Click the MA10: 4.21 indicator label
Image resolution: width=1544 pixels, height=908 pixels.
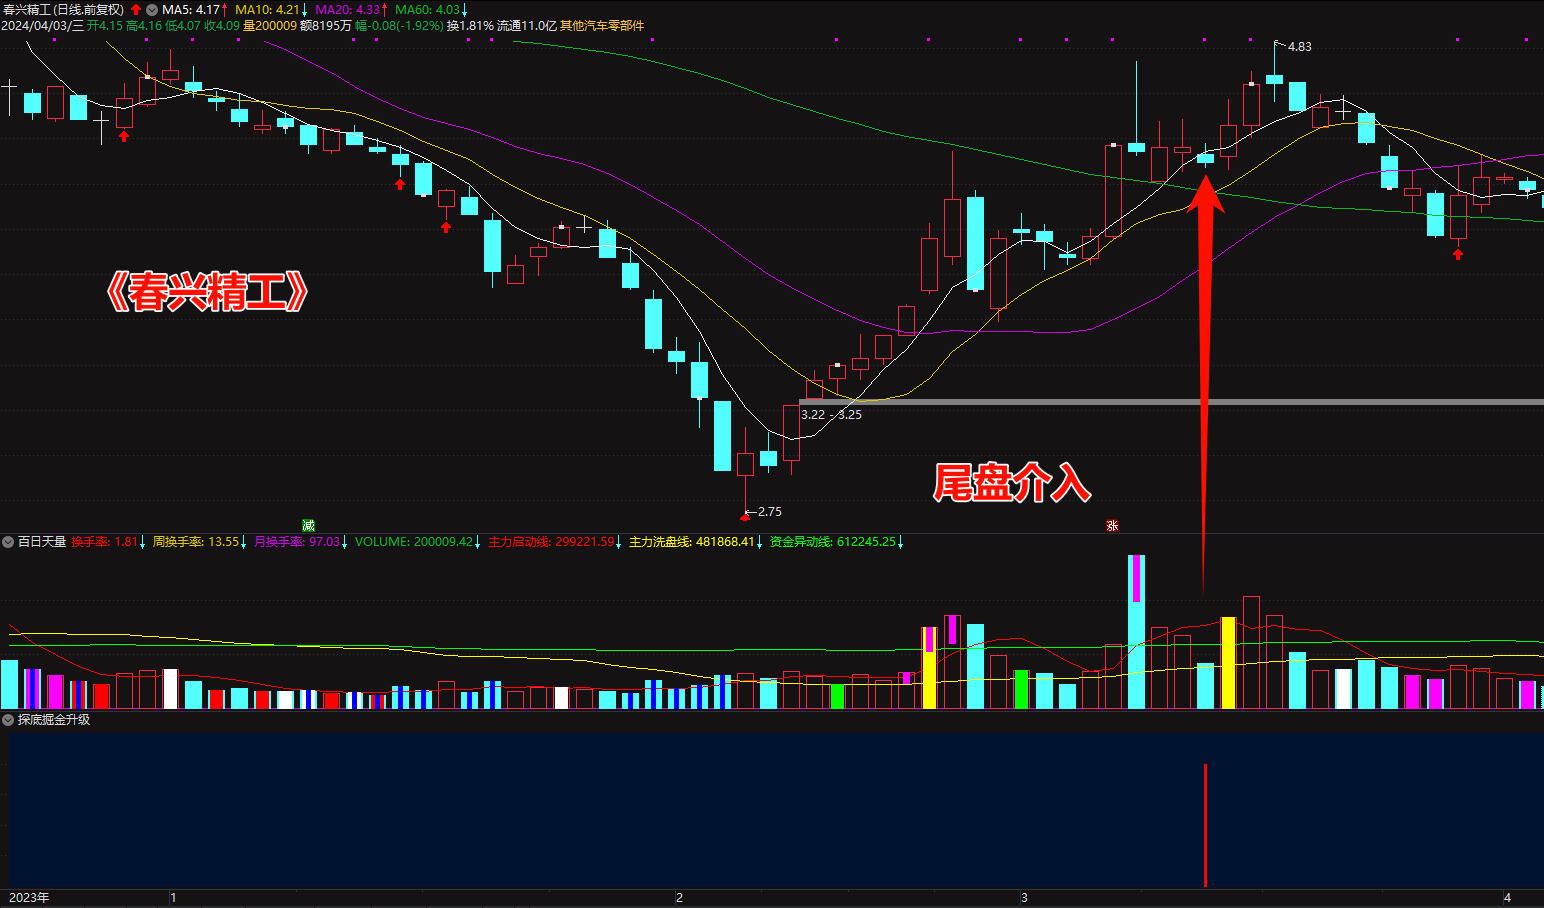(x=267, y=10)
